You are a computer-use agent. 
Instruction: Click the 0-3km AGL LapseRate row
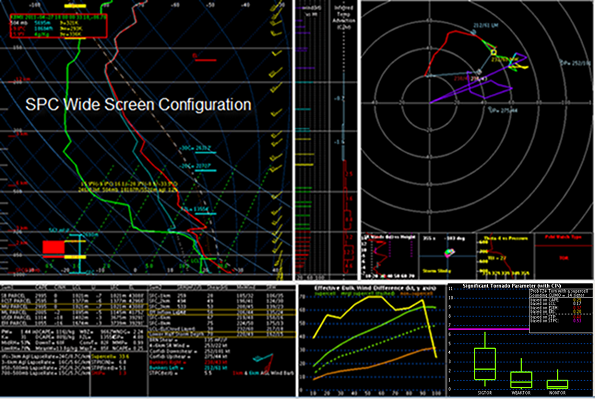click(x=46, y=356)
